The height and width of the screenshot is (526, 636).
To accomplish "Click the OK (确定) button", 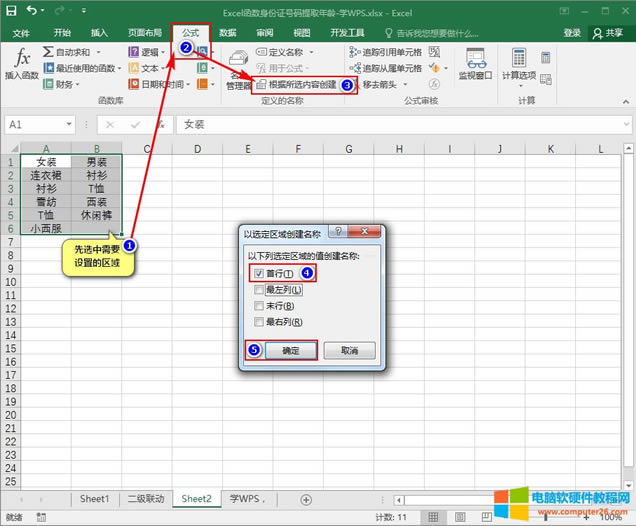I will click(290, 351).
